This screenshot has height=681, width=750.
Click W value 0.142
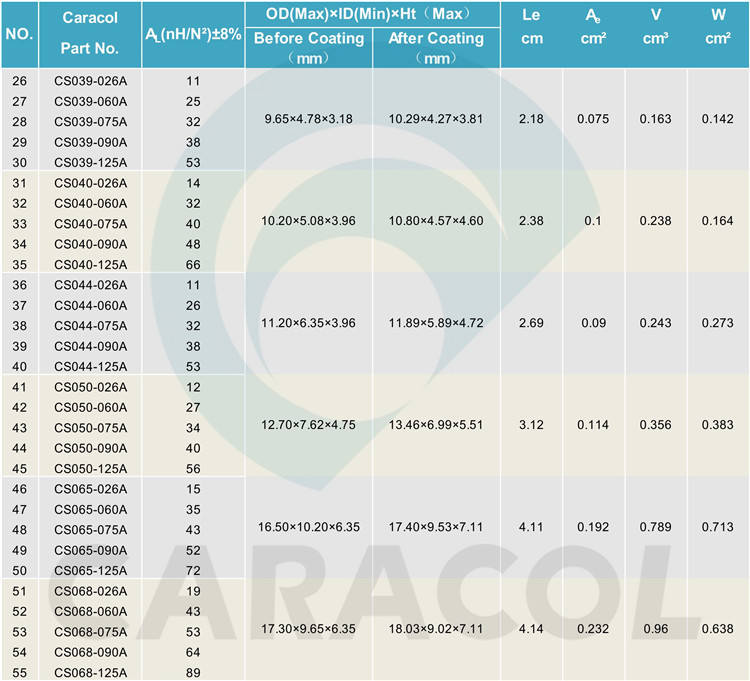[x=717, y=119]
